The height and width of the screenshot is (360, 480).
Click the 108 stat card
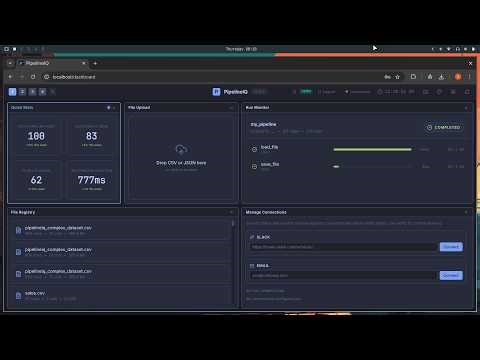click(x=36, y=136)
